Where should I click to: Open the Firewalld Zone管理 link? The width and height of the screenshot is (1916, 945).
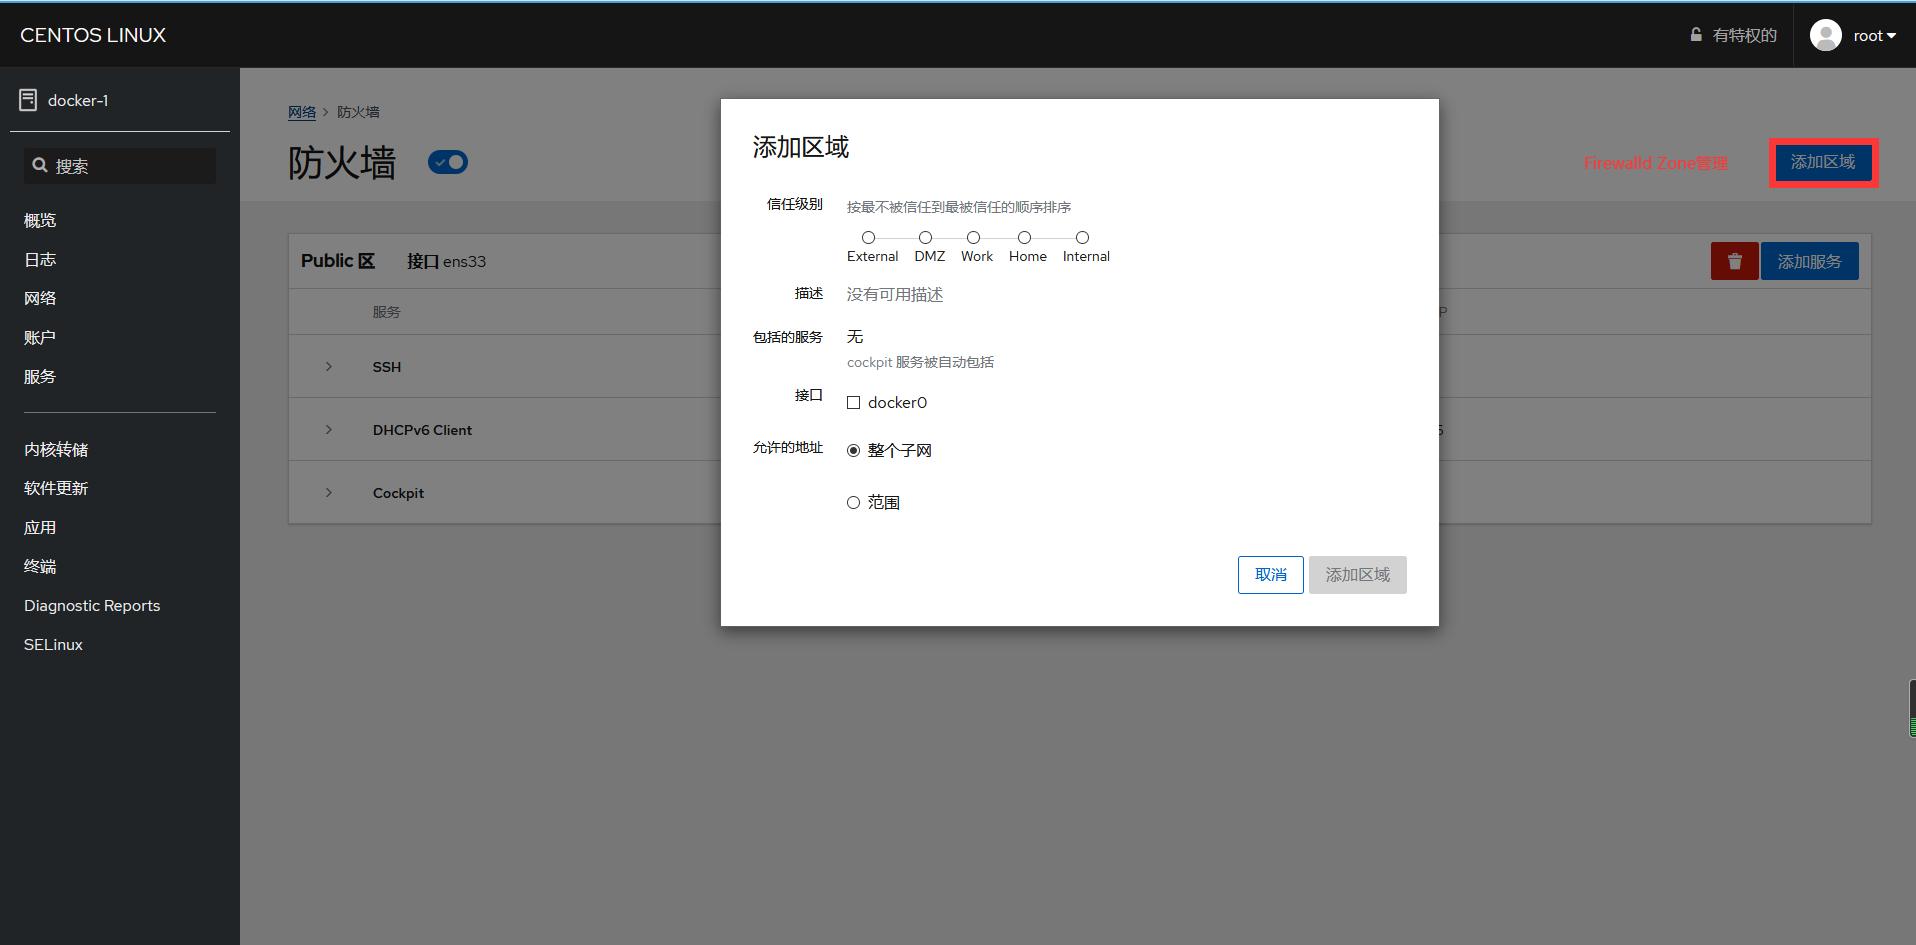click(1655, 162)
